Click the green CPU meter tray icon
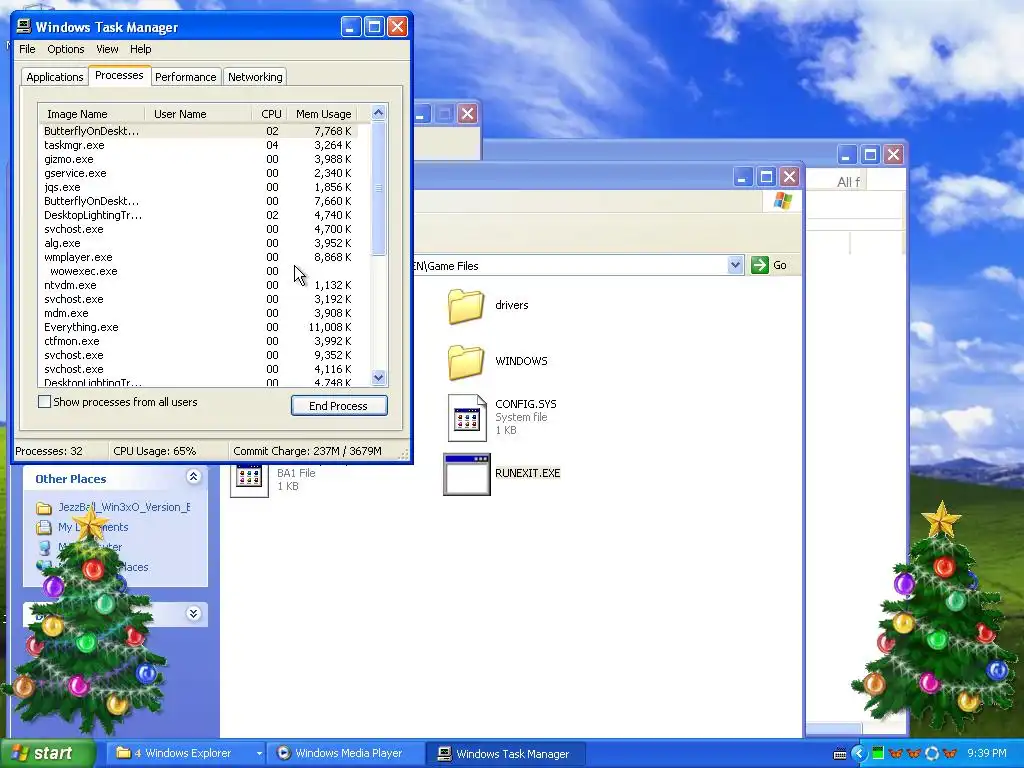The image size is (1024, 768). pyautogui.click(x=878, y=754)
